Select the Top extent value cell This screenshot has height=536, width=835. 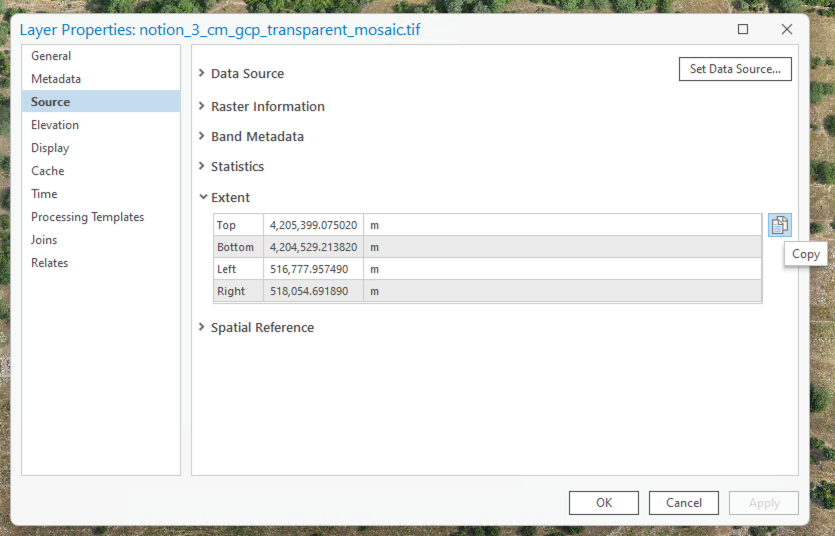coord(314,225)
